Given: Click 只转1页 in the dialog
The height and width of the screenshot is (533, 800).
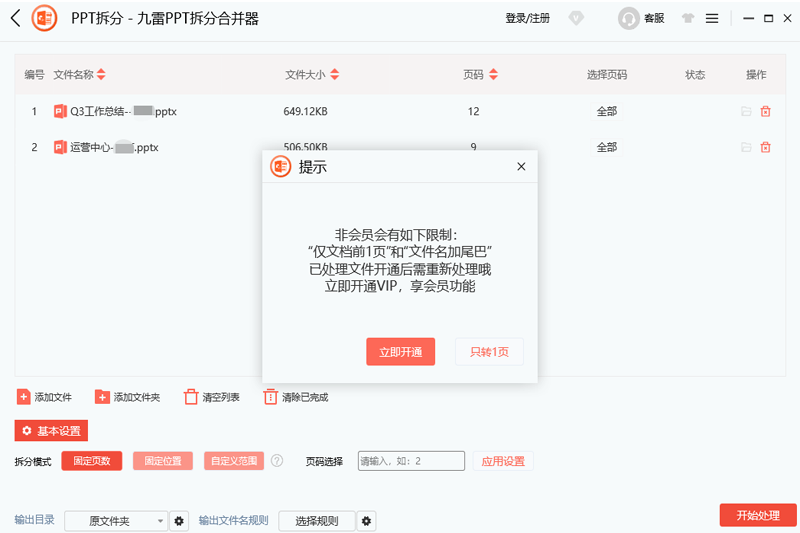Looking at the screenshot, I should click(x=489, y=351).
